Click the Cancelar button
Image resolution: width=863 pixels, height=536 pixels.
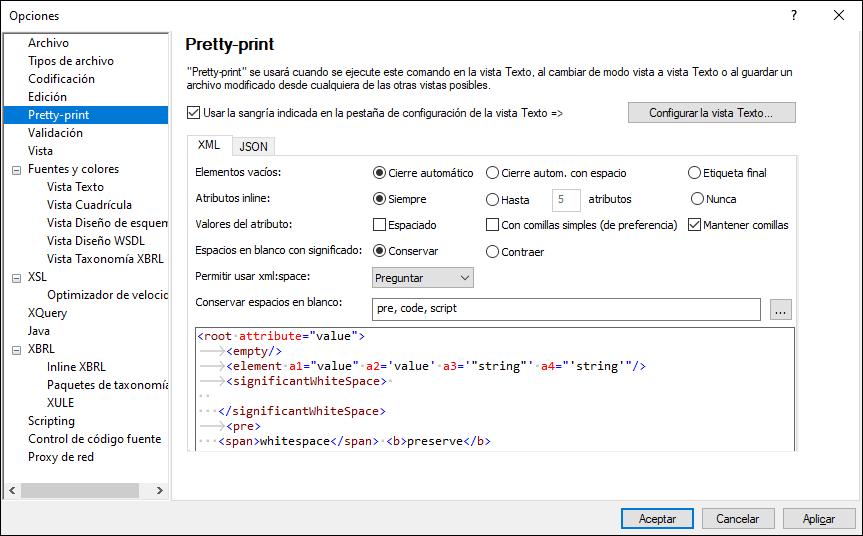point(738,518)
